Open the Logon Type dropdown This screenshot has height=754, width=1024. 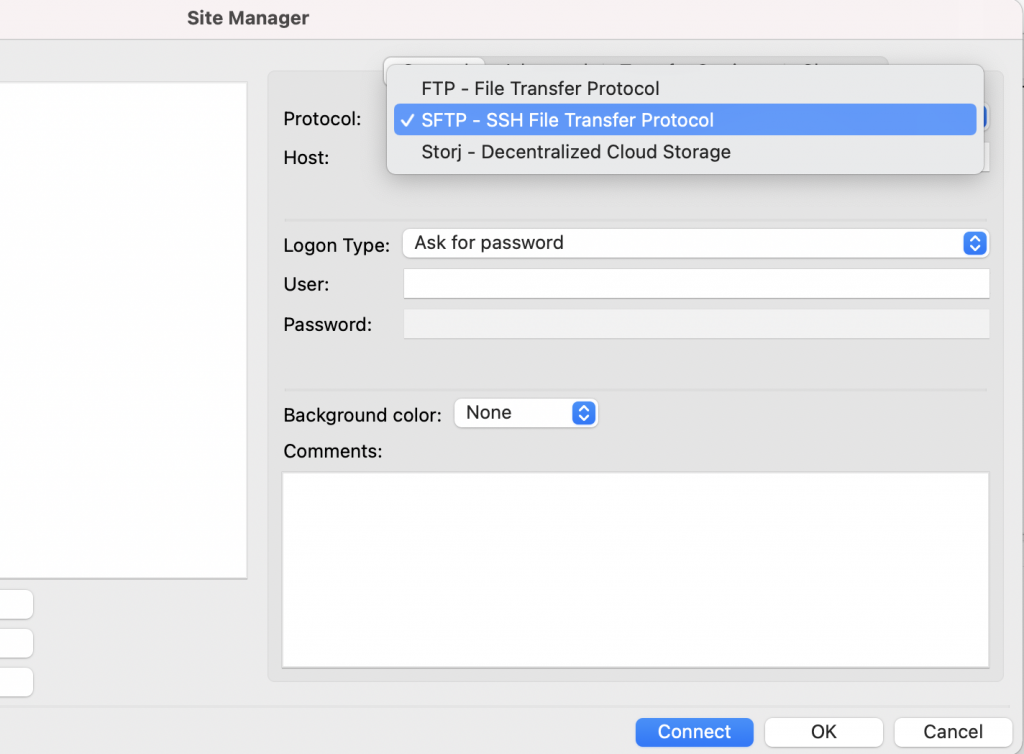click(682, 243)
